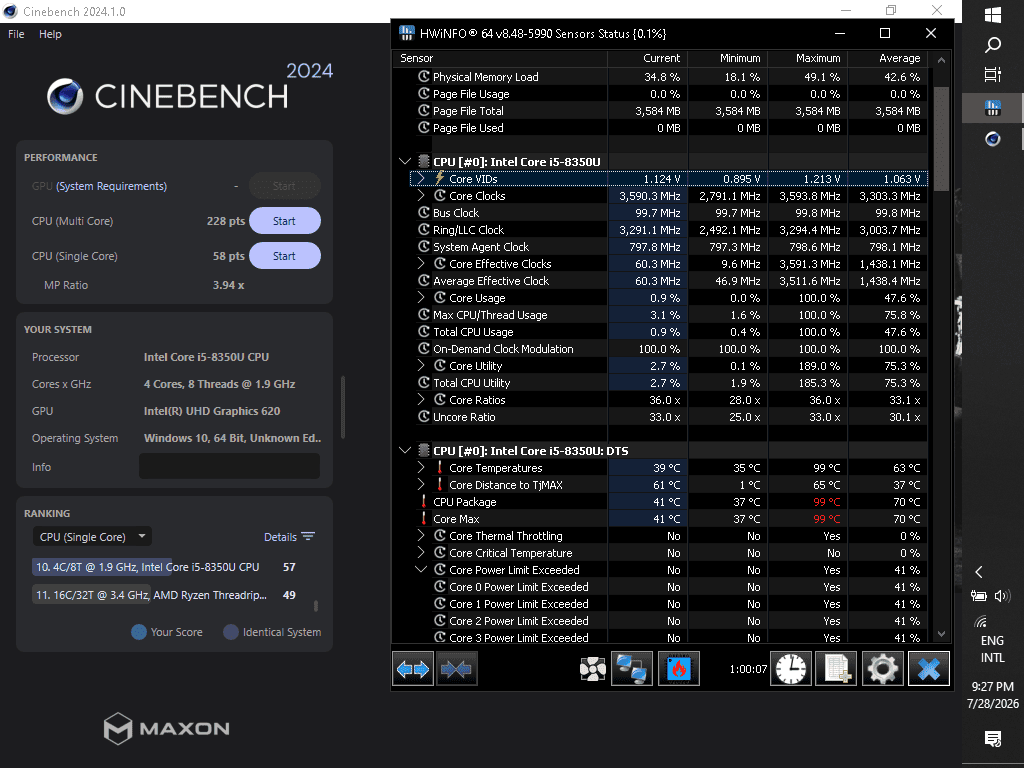Open Windows Start button
Screen dimensions: 1024x768
coord(993,15)
